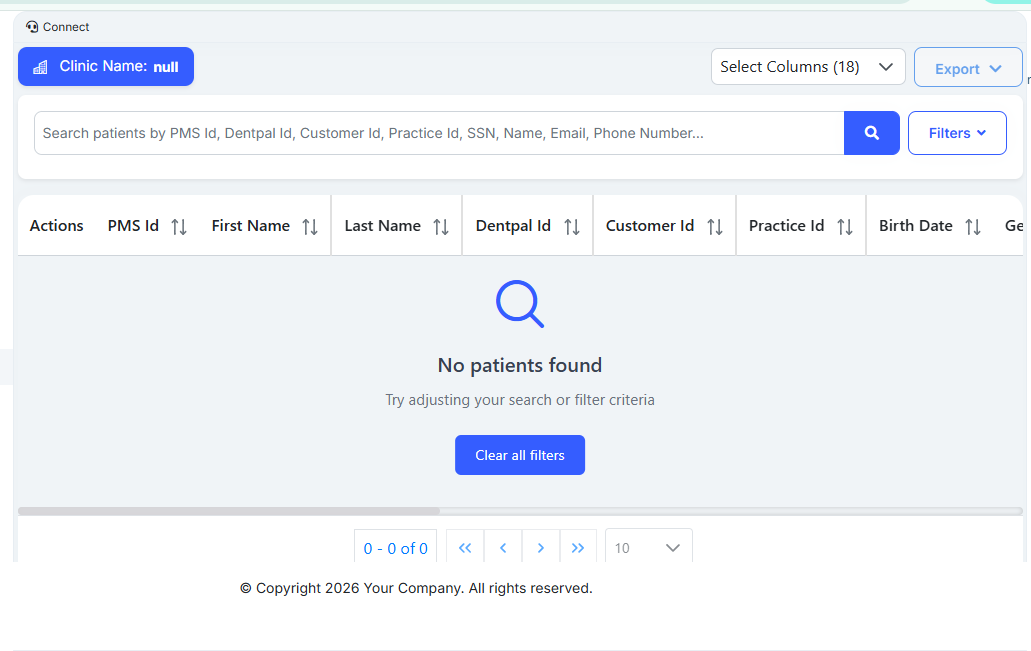Go to the previous page arrow

tap(503, 548)
